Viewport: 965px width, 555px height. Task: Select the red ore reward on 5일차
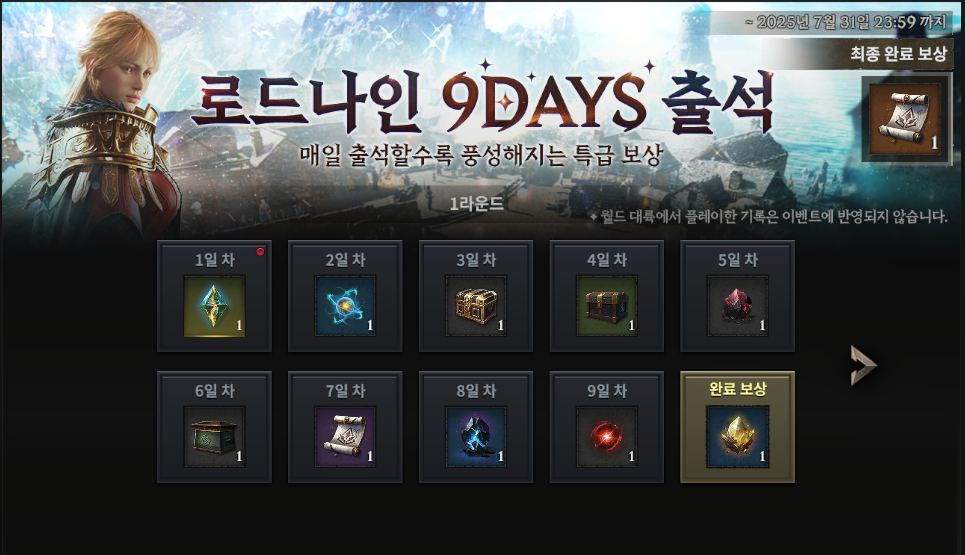coord(737,306)
